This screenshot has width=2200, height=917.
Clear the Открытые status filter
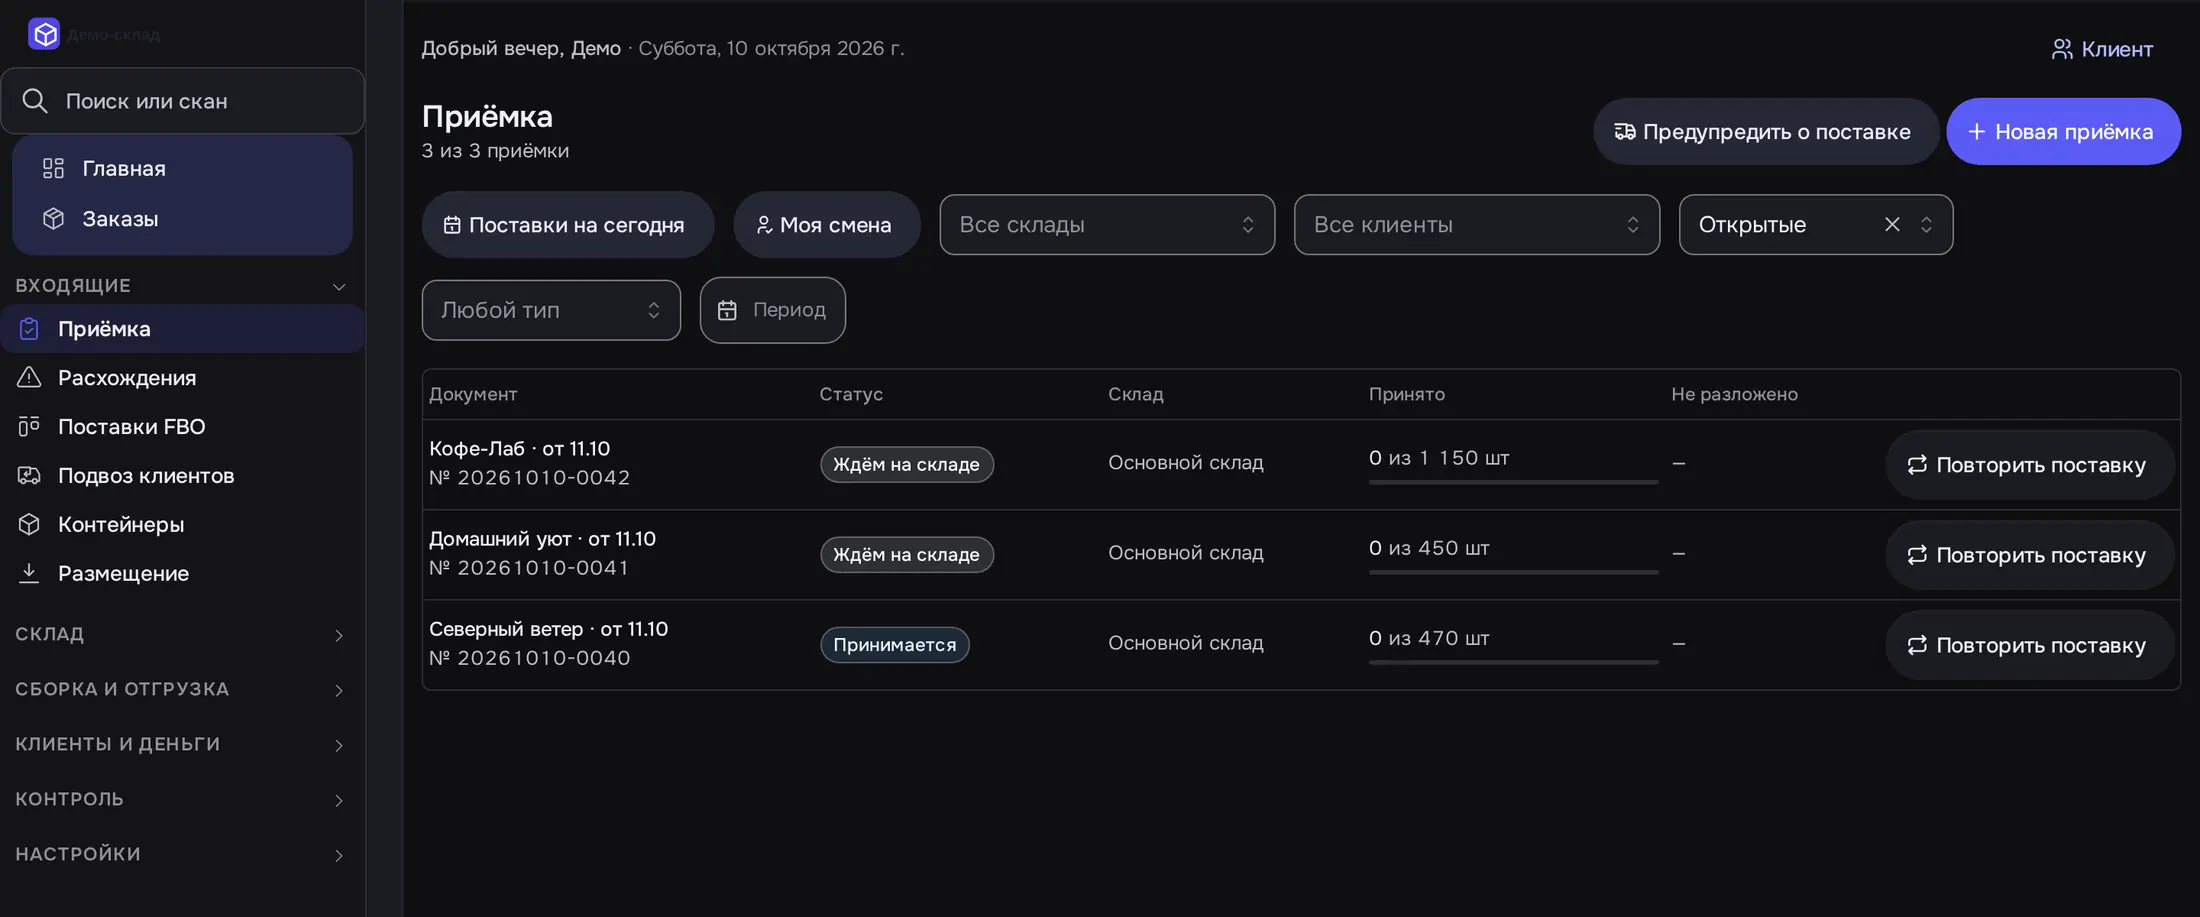(1892, 224)
